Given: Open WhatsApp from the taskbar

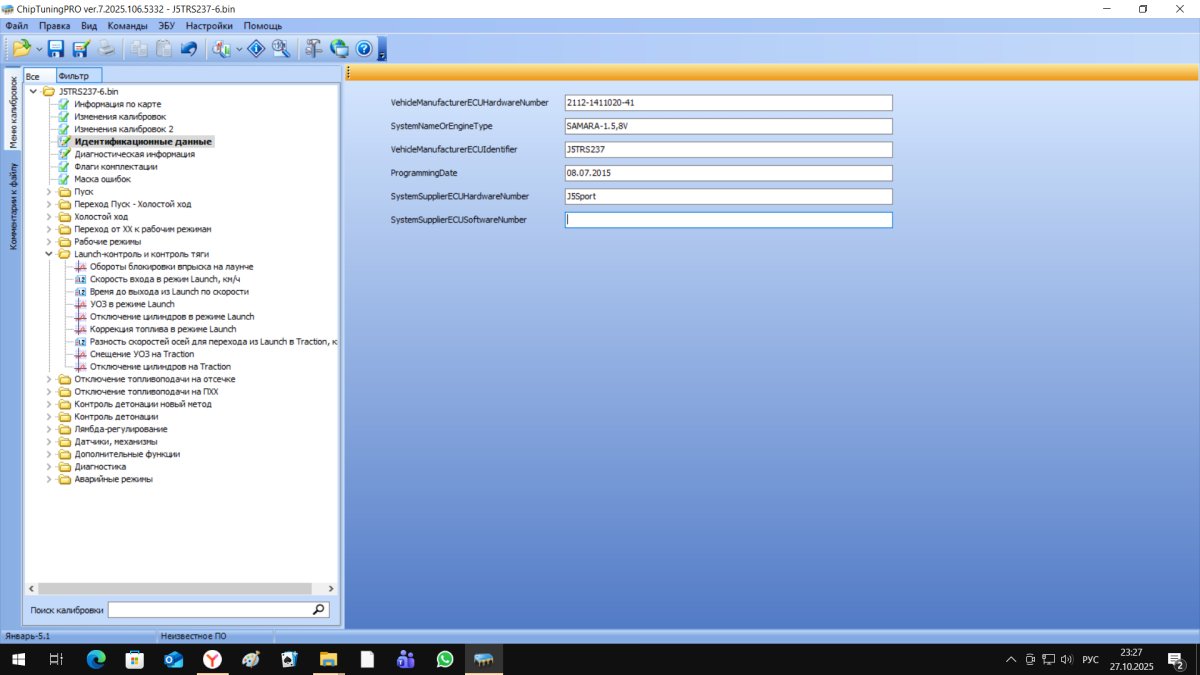Looking at the screenshot, I should tap(445, 659).
